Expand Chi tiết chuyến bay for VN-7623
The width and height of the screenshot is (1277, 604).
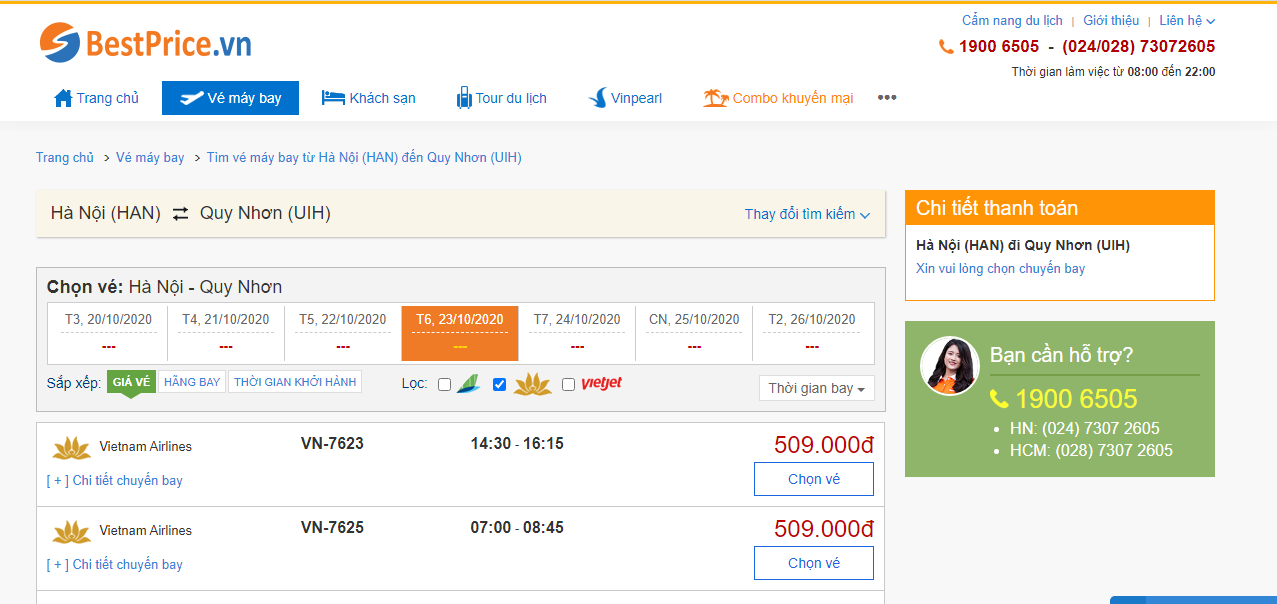115,480
